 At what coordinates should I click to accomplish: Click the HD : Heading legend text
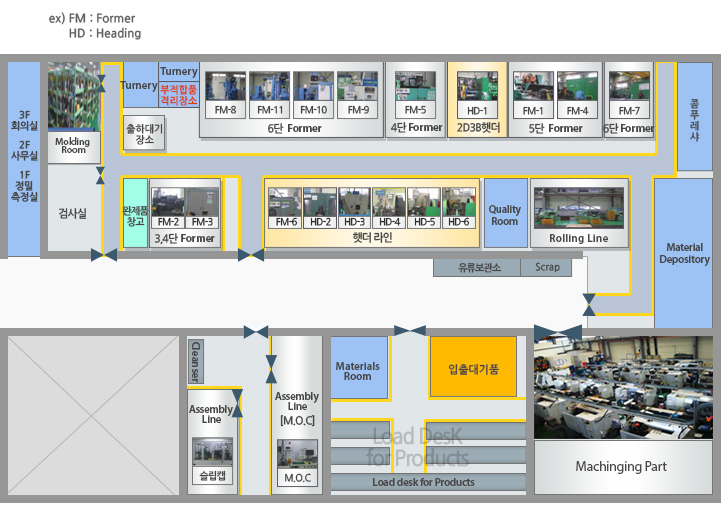coord(105,33)
